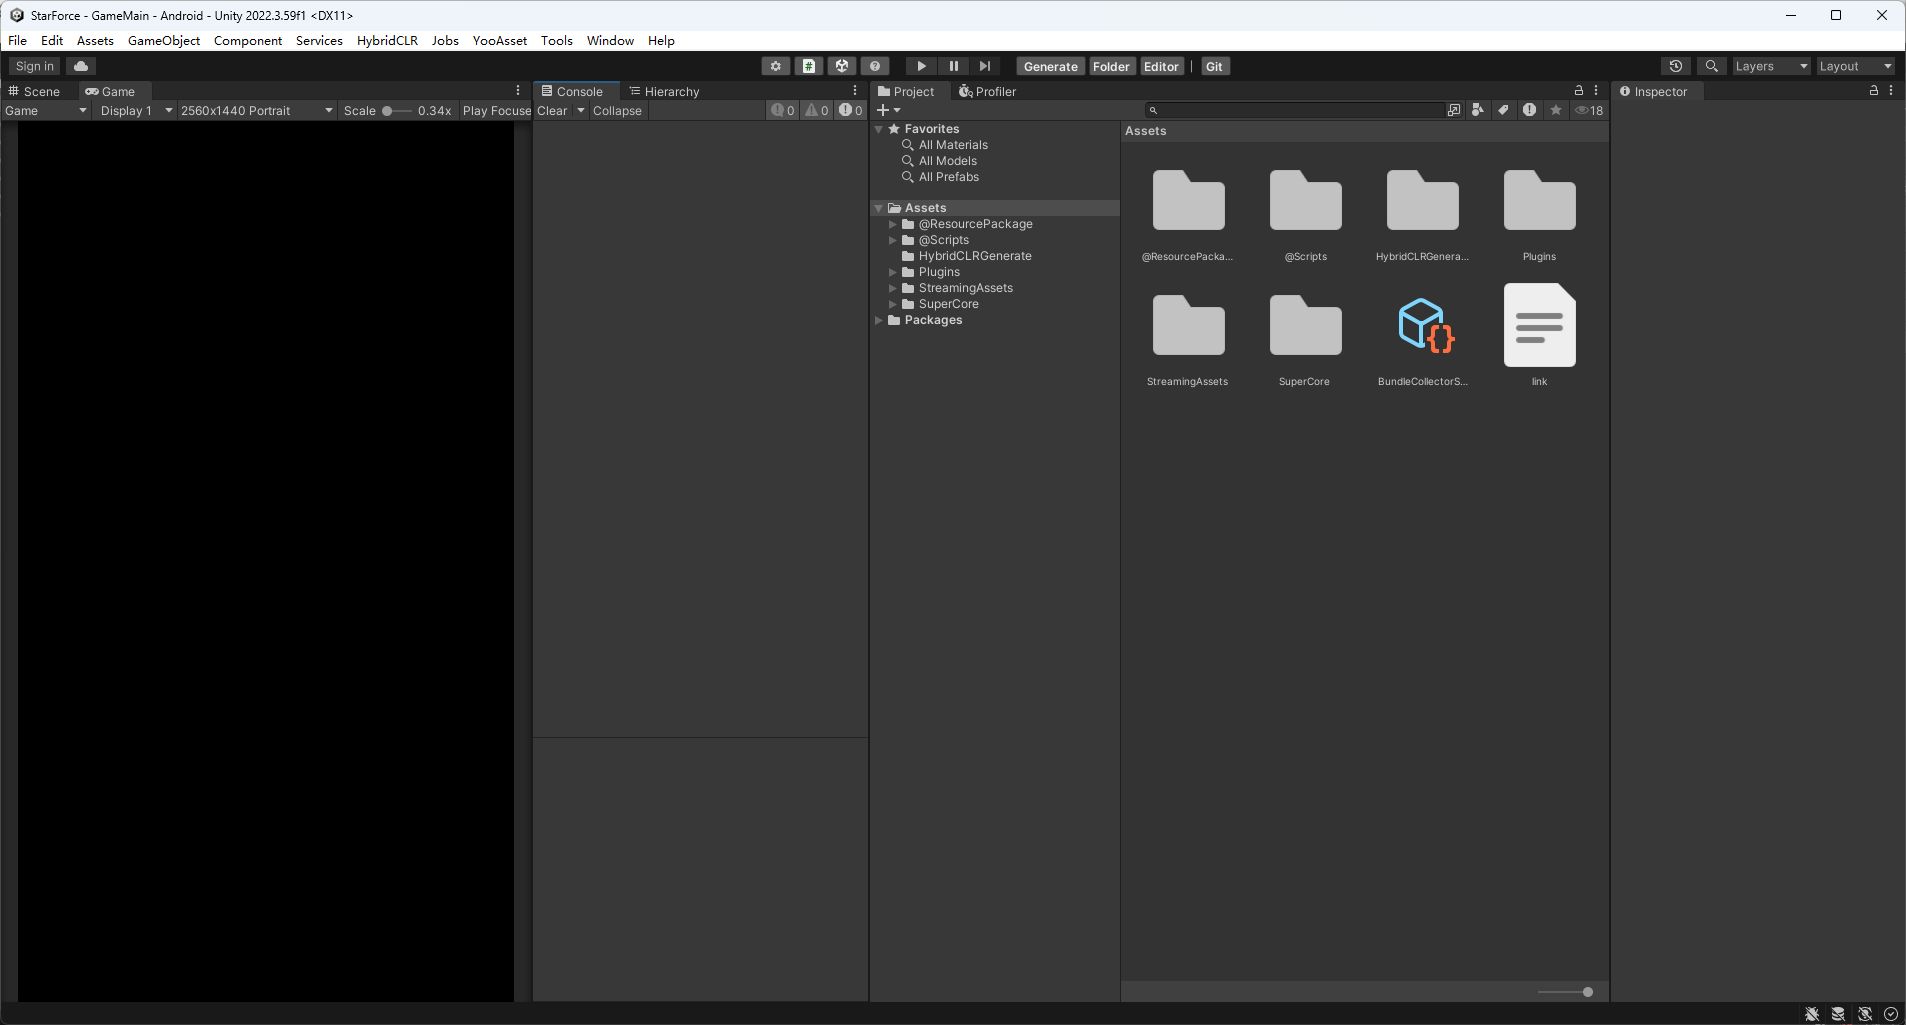The width and height of the screenshot is (1906, 1025).
Task: Clear the Console log
Action: [x=552, y=111]
